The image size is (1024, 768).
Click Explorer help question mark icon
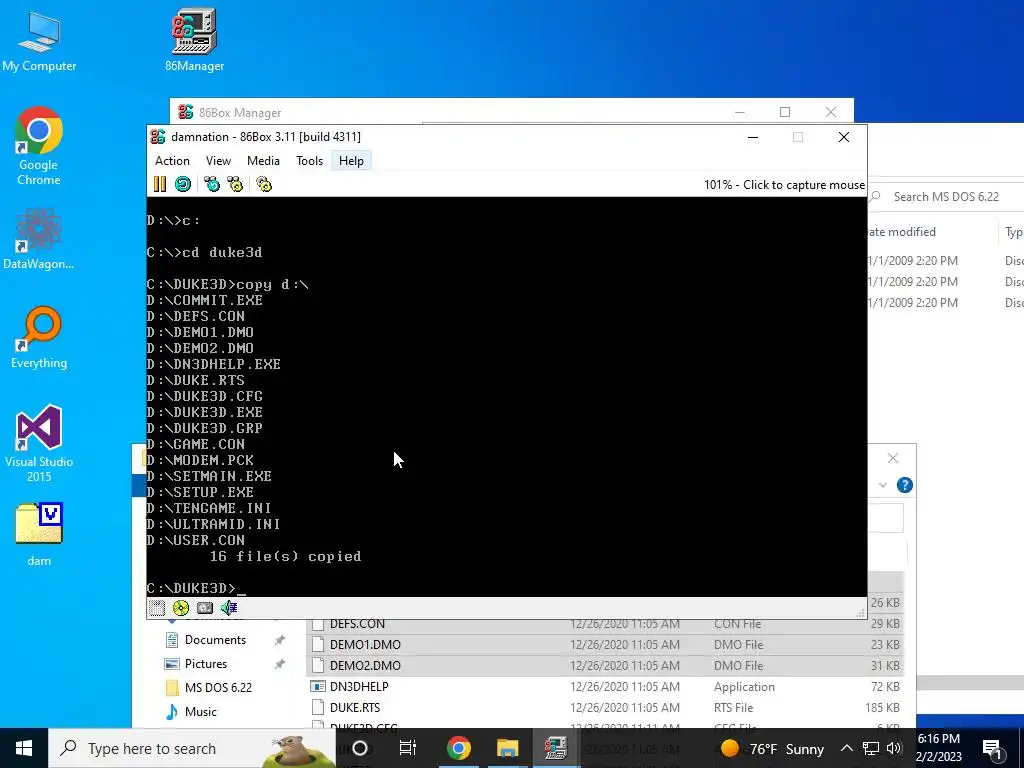click(x=904, y=485)
